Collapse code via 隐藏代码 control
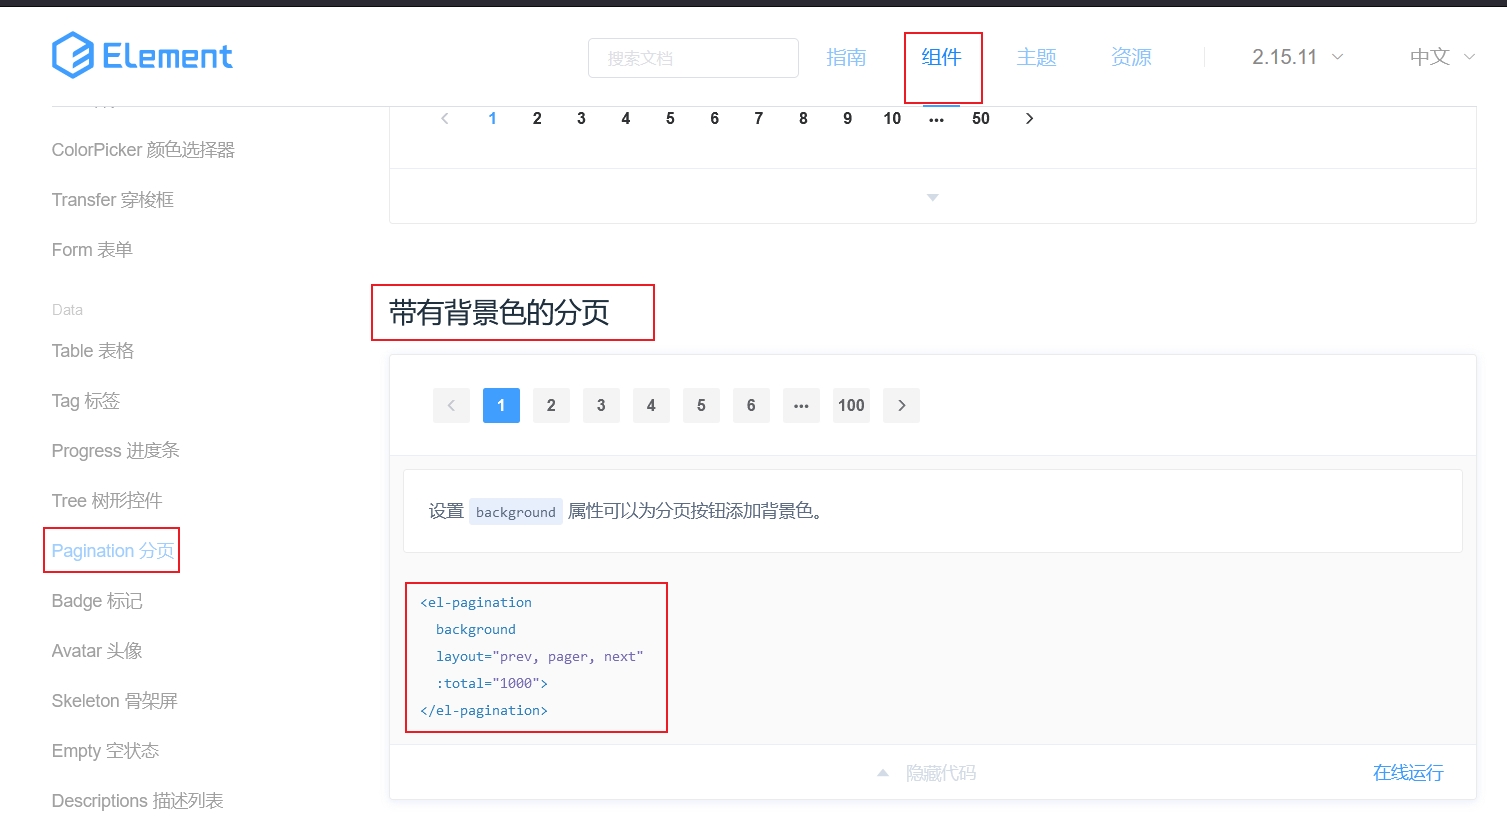 click(927, 773)
